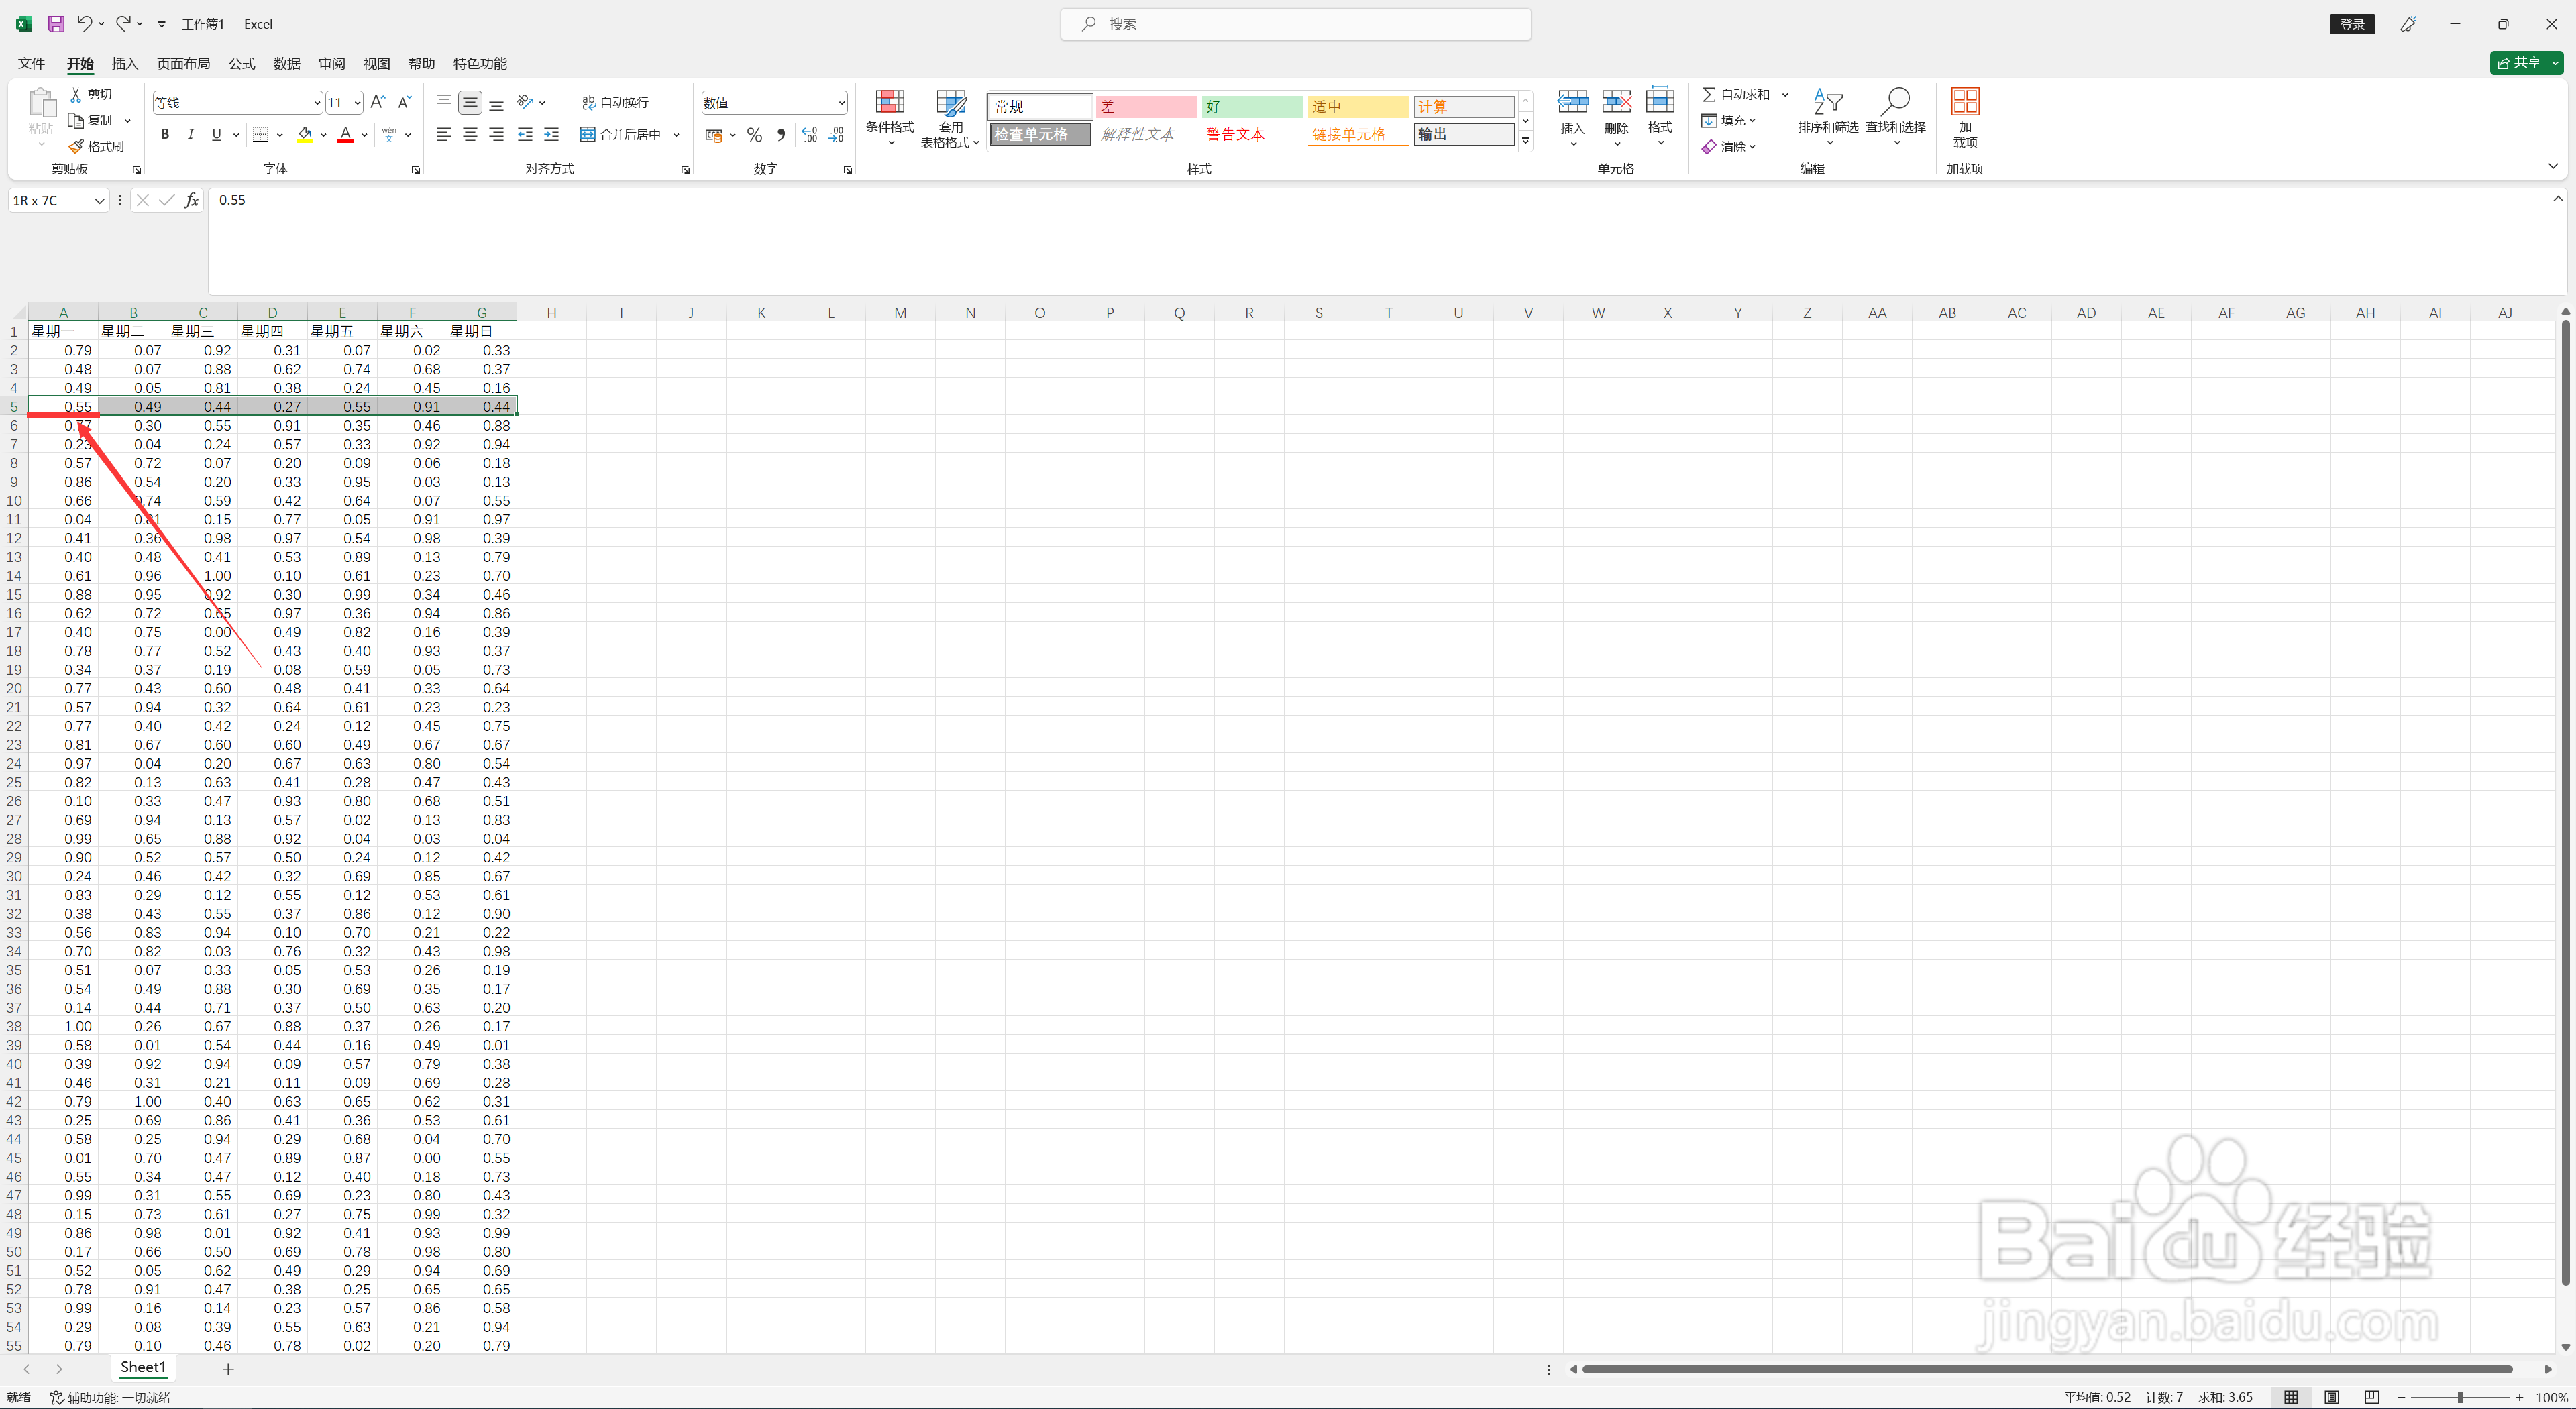Click the search box at top
The height and width of the screenshot is (1409, 2576).
[x=1295, y=24]
